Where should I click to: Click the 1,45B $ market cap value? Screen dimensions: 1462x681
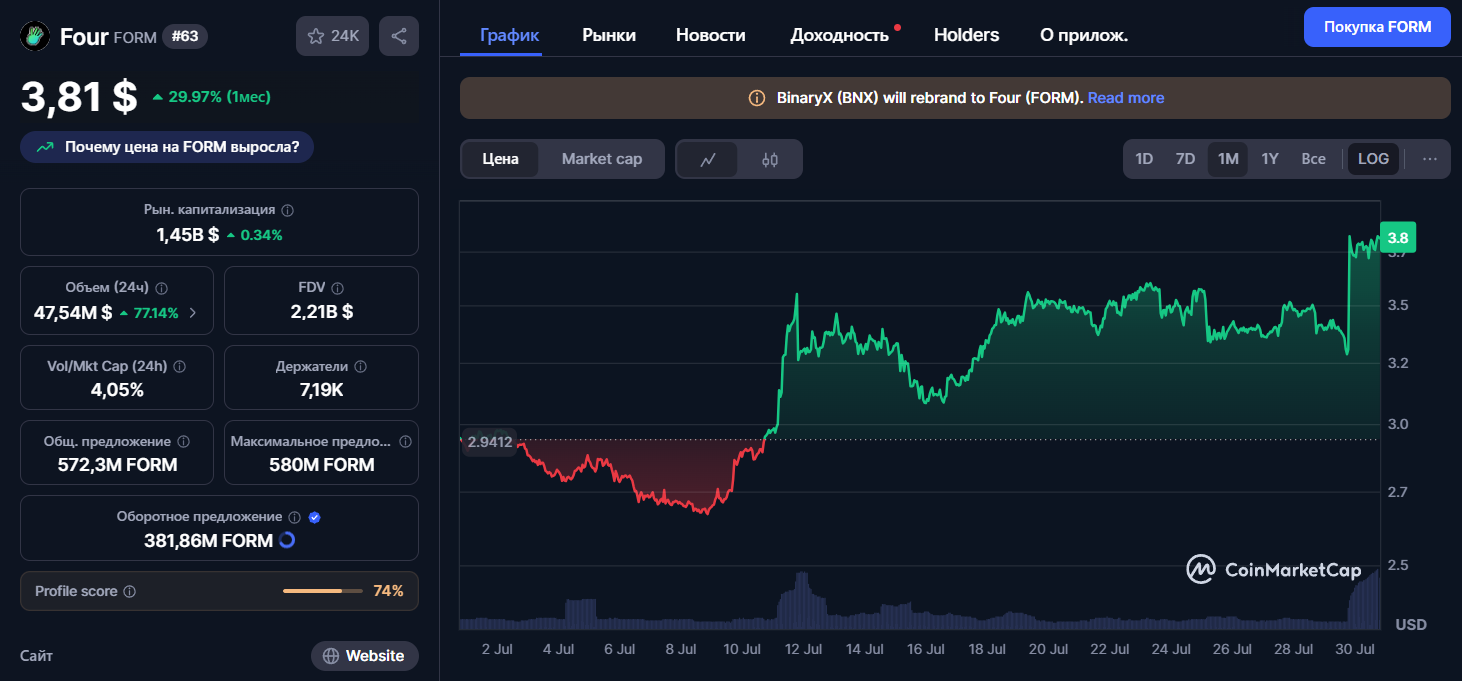coord(188,235)
